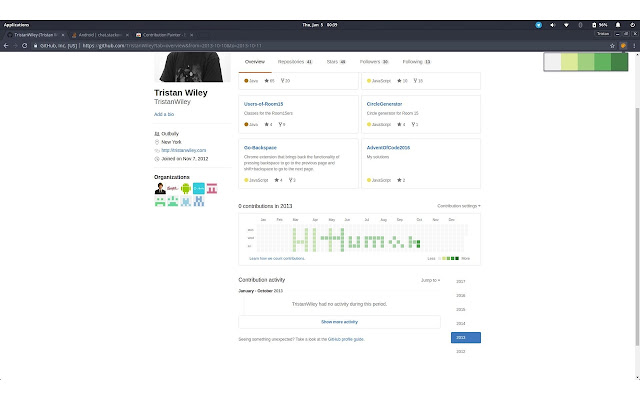Jump to year 2012 in activity list

click(461, 351)
